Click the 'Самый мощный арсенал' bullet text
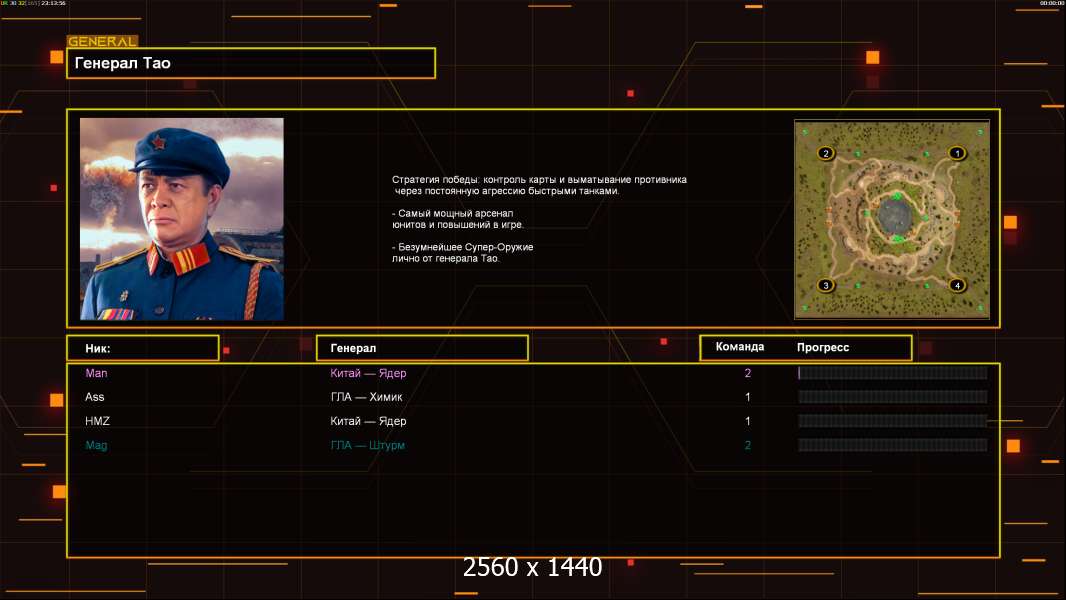 (x=458, y=219)
